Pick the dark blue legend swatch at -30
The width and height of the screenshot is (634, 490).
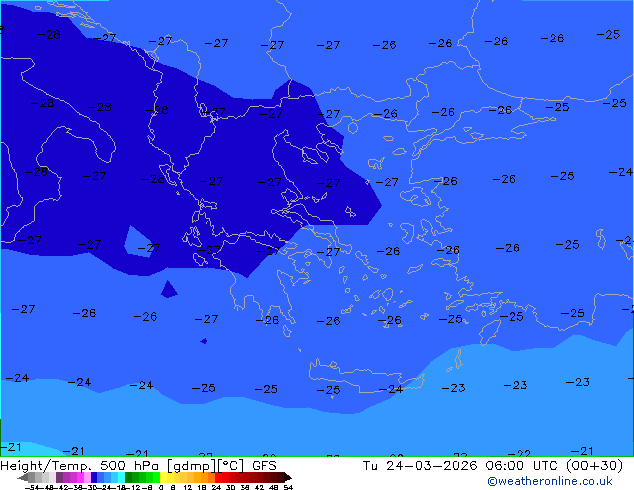(94, 477)
